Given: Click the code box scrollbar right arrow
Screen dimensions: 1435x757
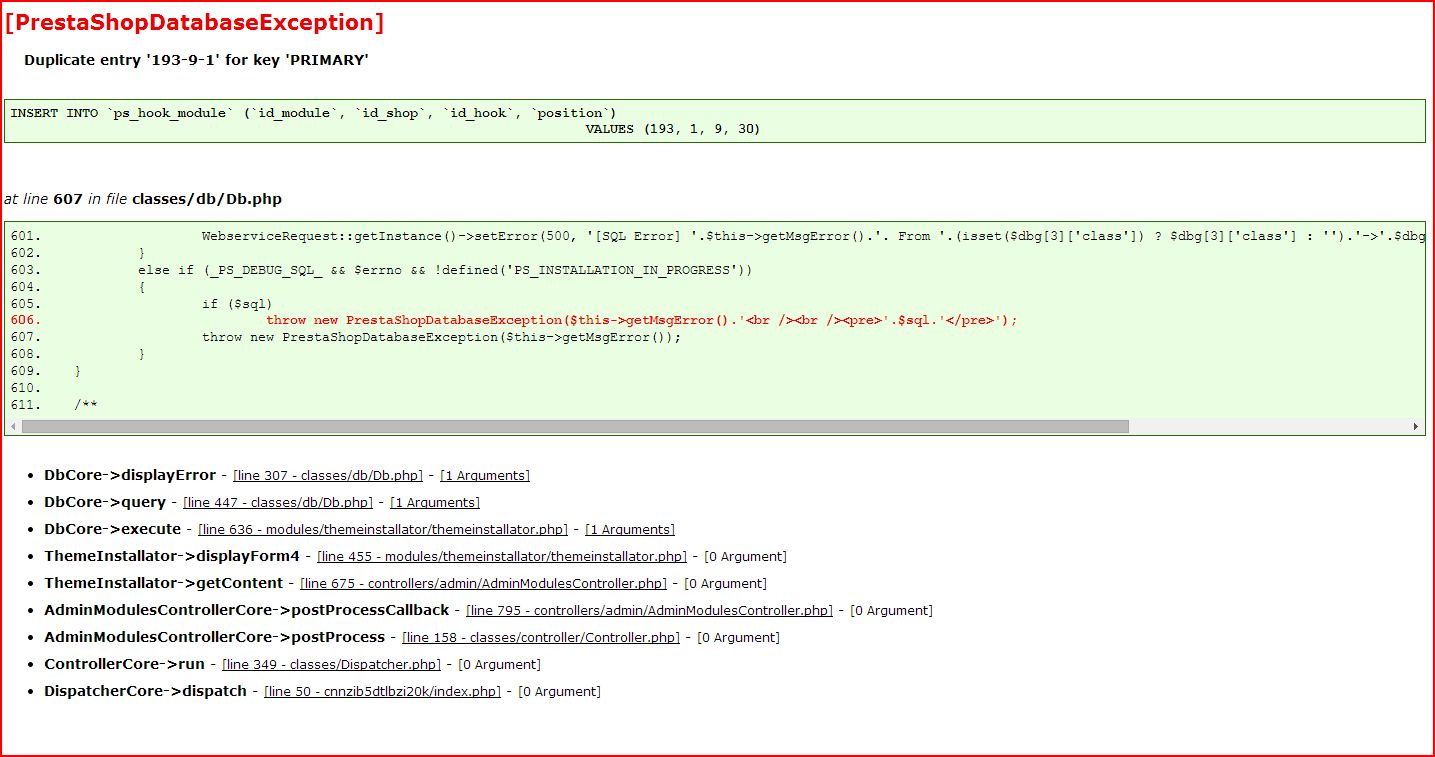Looking at the screenshot, I should (1416, 426).
